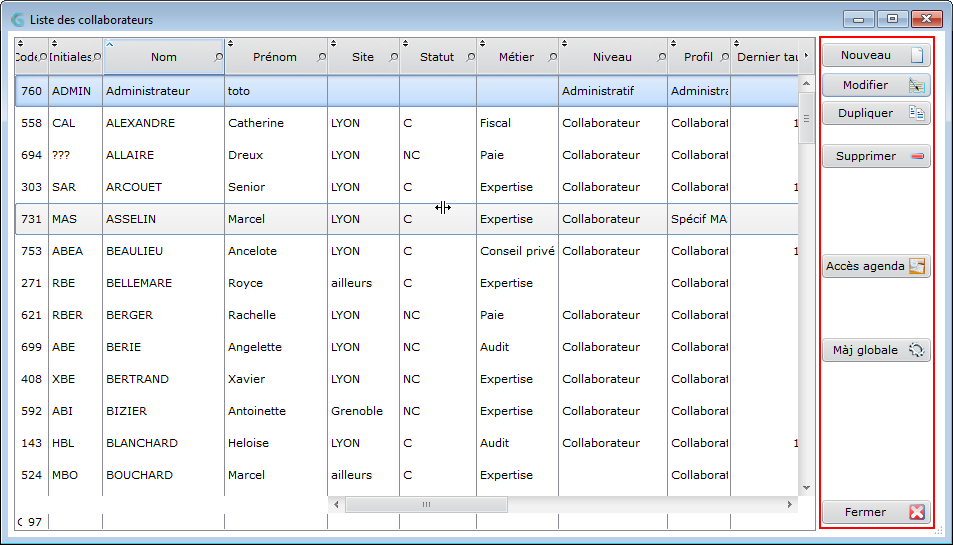This screenshot has width=953, height=545.
Task: Open search magnifier in Prénom column
Action: pyautogui.click(x=322, y=57)
